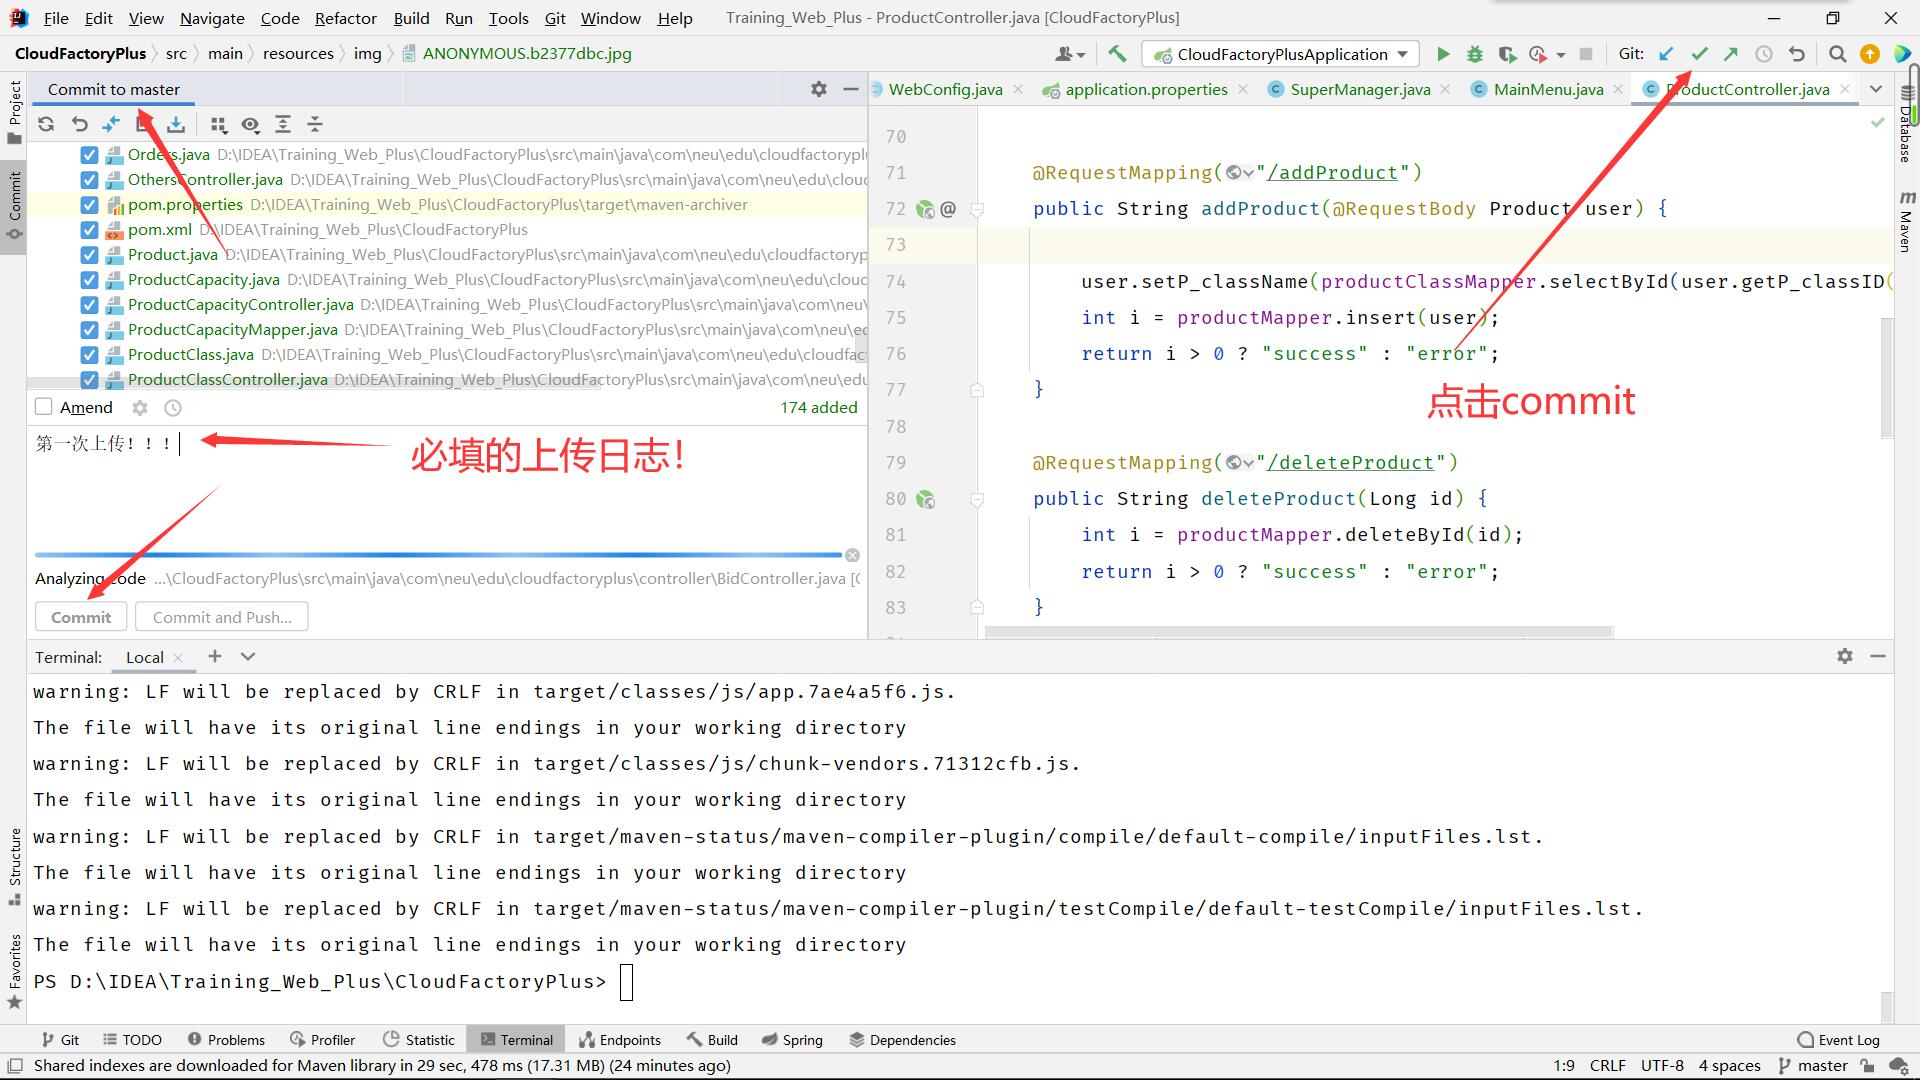Click the Commit button to save changes
The image size is (1920, 1080).
(x=80, y=616)
